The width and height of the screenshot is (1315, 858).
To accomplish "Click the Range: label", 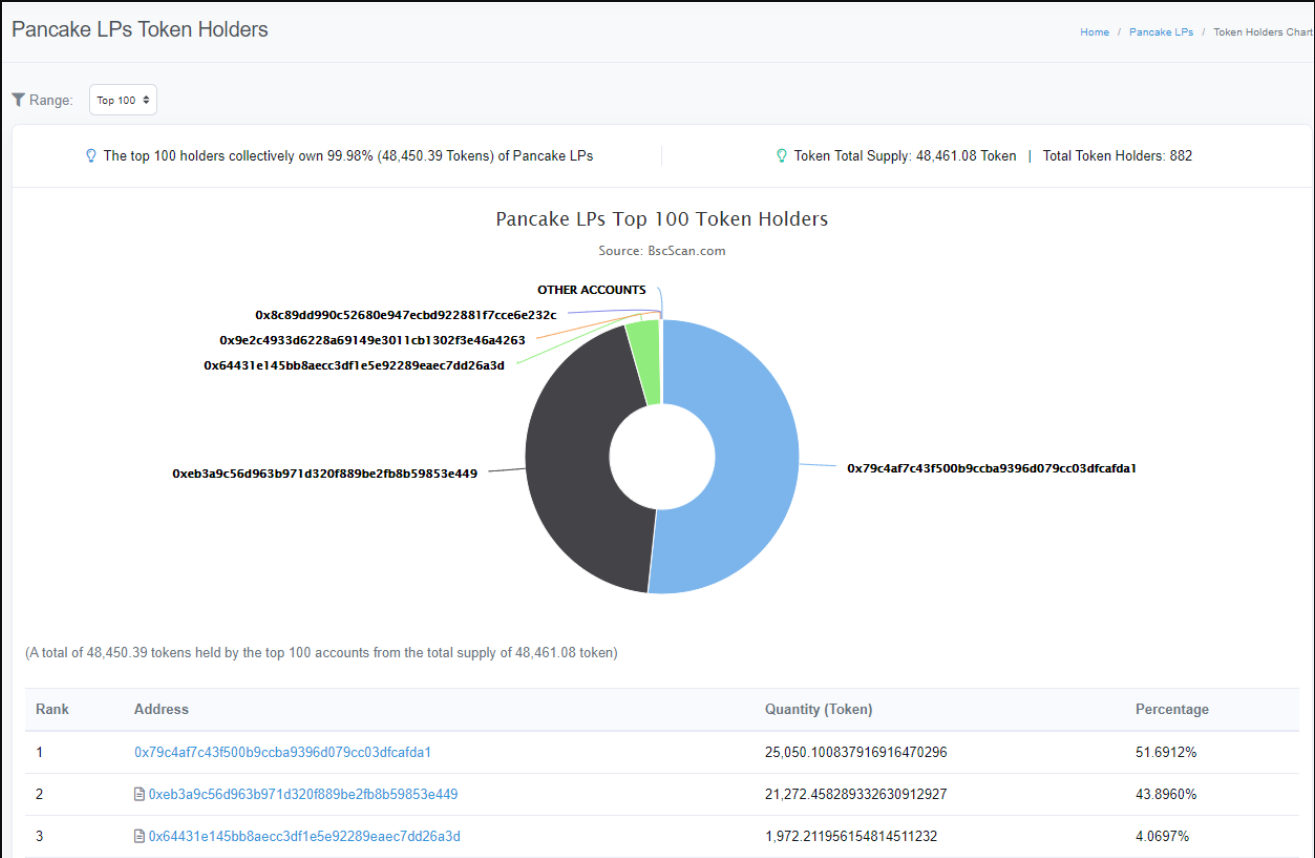I will click(51, 100).
